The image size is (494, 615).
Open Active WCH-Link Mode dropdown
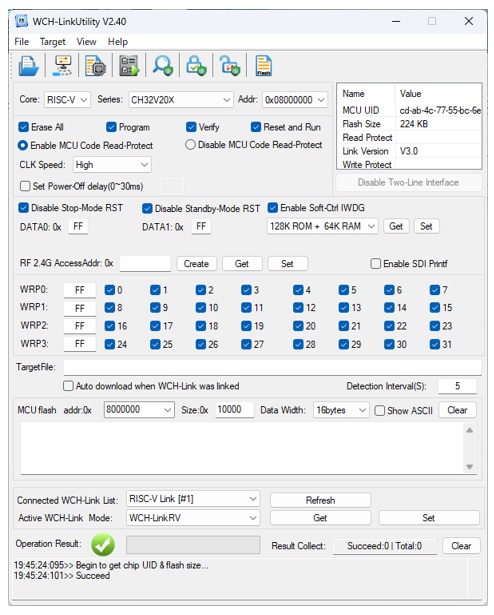(x=193, y=518)
